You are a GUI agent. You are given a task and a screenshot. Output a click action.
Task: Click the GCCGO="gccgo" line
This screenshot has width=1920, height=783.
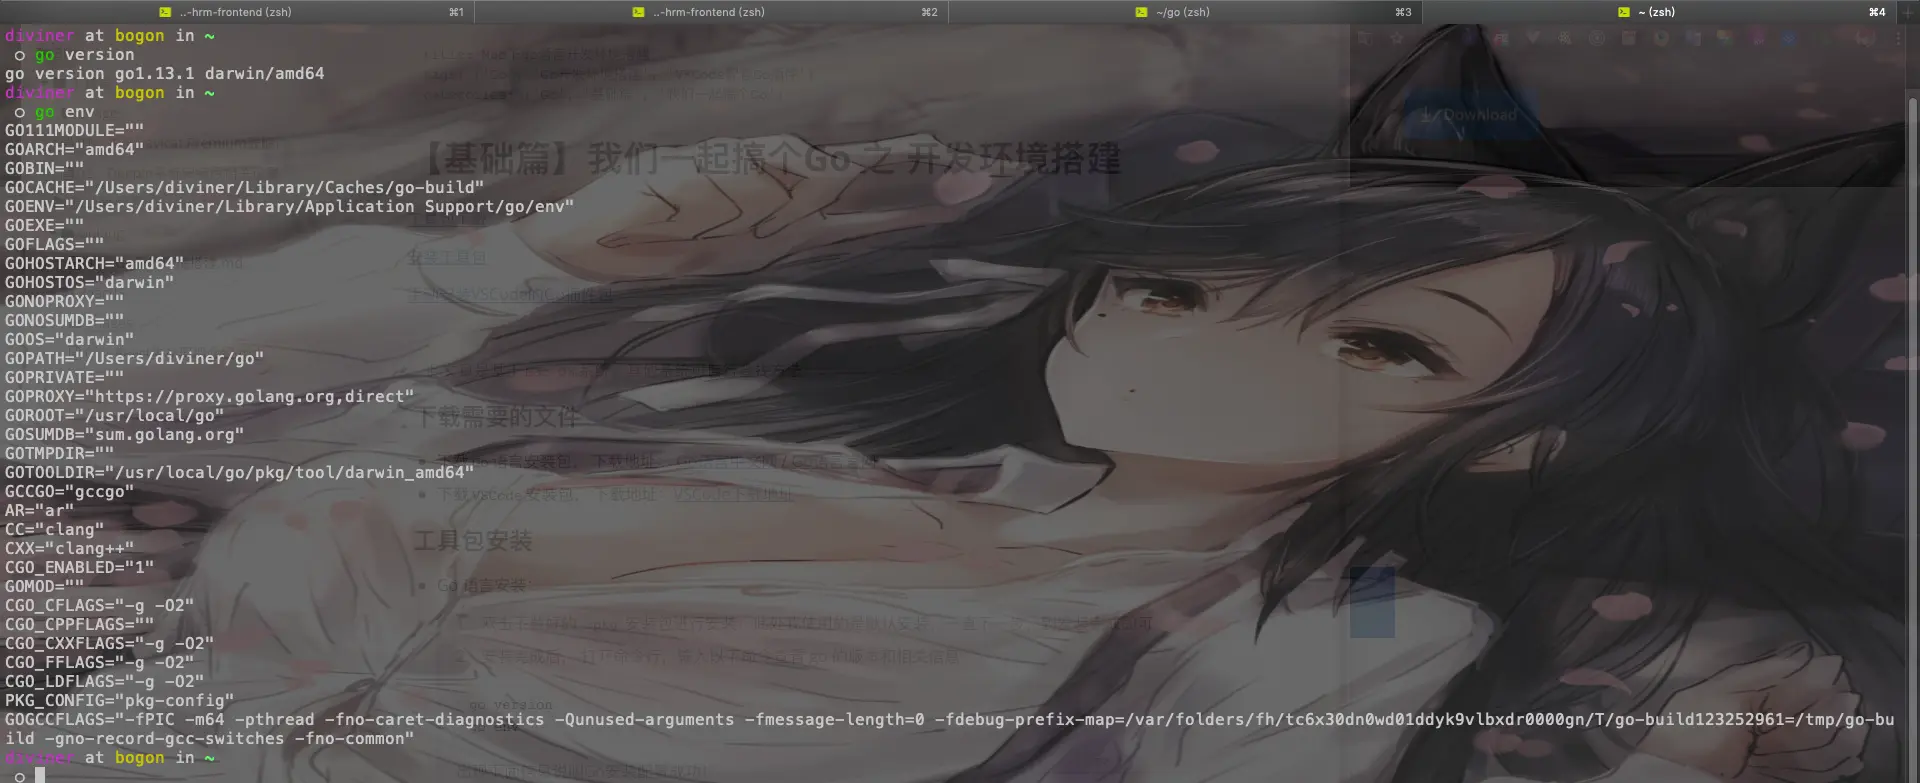(69, 492)
